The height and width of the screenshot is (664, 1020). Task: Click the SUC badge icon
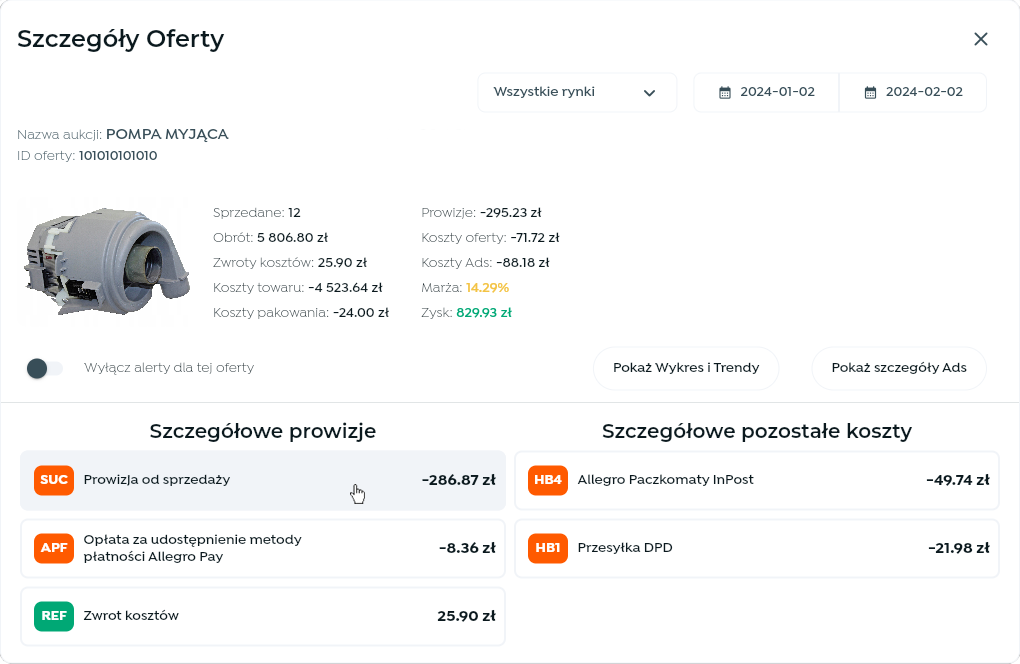pyautogui.click(x=54, y=480)
